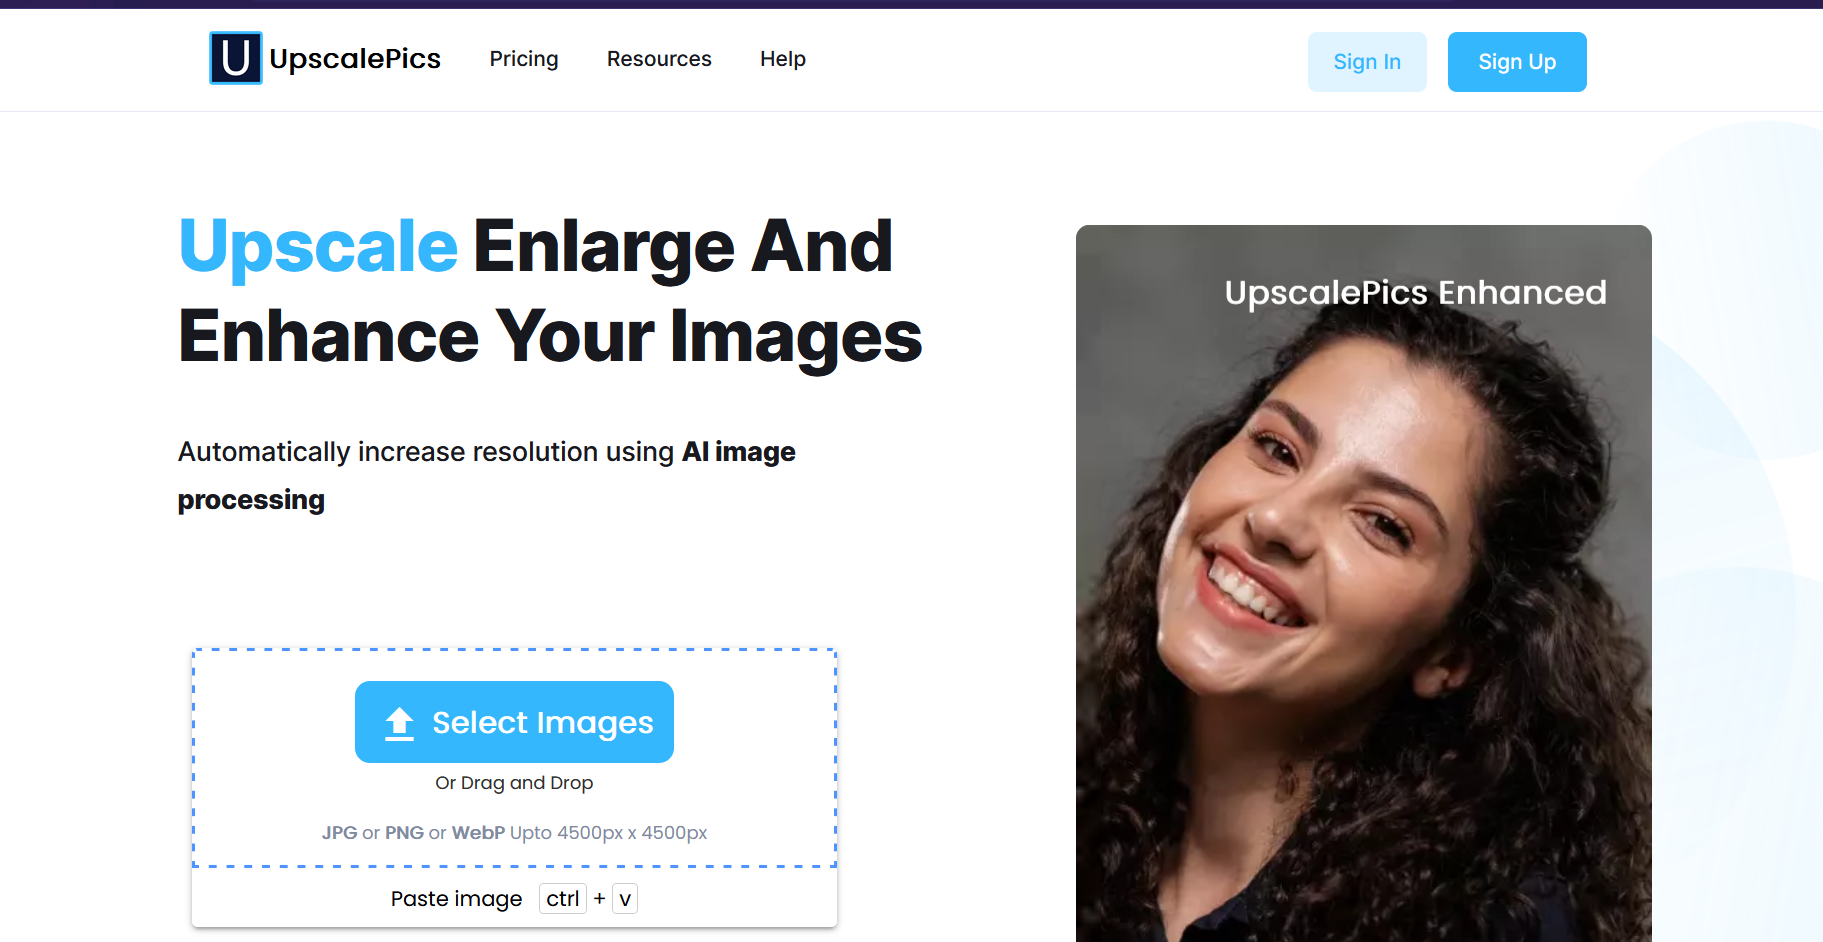Click the 'UpscalePics Enhanced' caption
This screenshot has height=942, width=1823.
click(x=1416, y=293)
